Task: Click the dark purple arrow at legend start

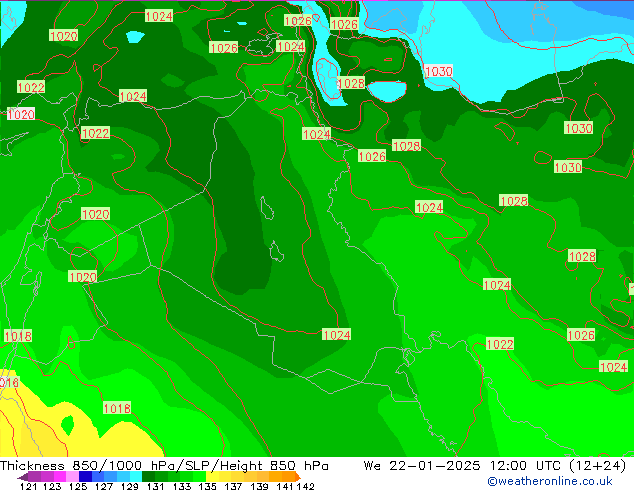Action: [23, 477]
